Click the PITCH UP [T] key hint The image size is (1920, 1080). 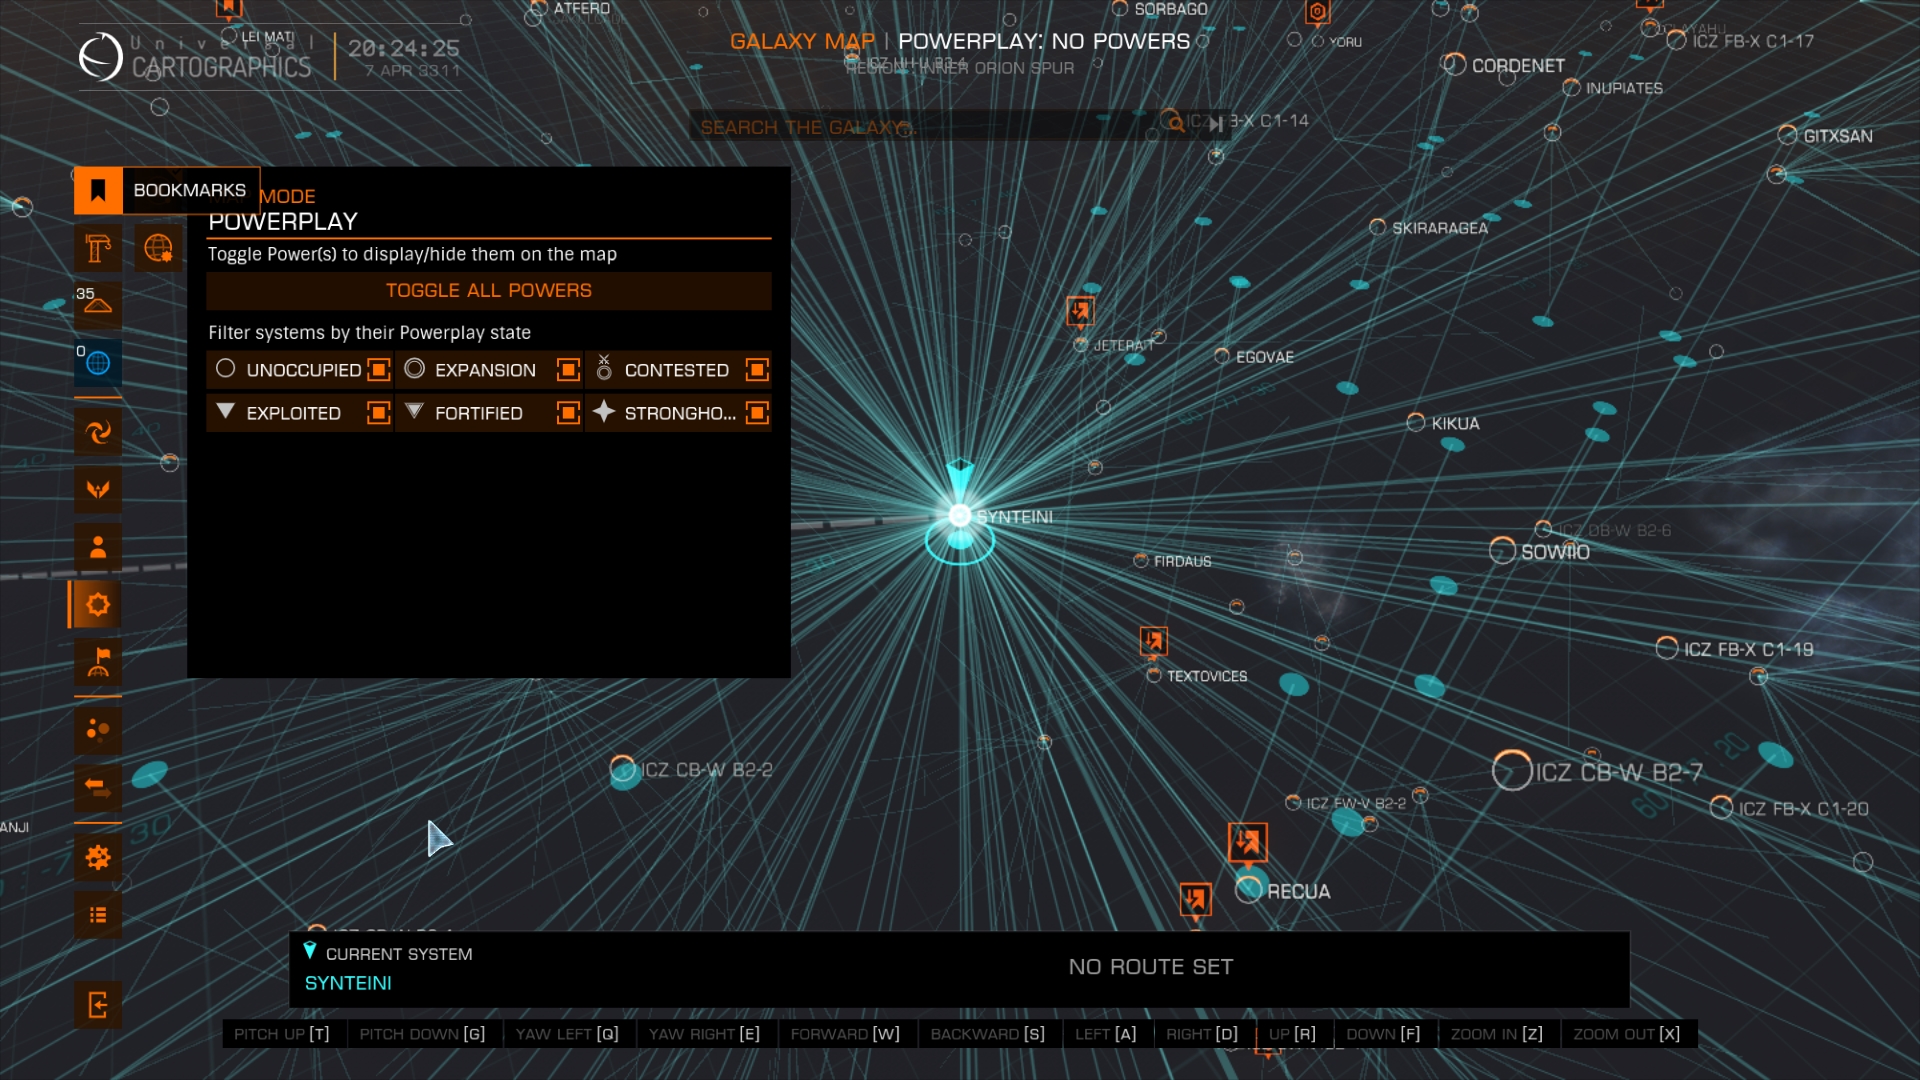[281, 1034]
